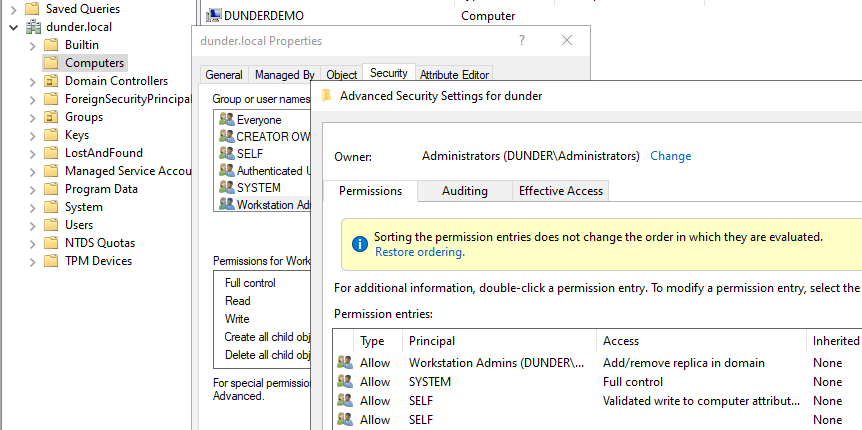Switch to the Effective Access tab
Viewport: 862px width, 430px height.
[561, 191]
